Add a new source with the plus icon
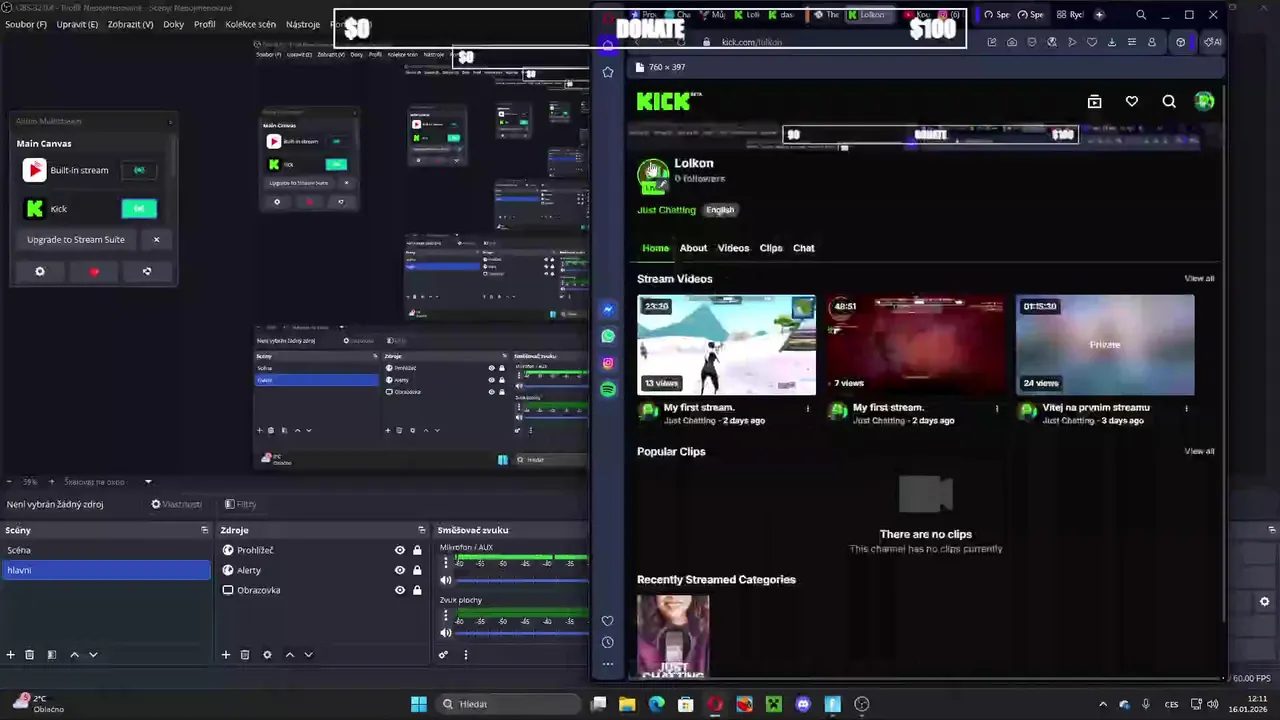Image resolution: width=1280 pixels, height=720 pixels. click(x=226, y=655)
